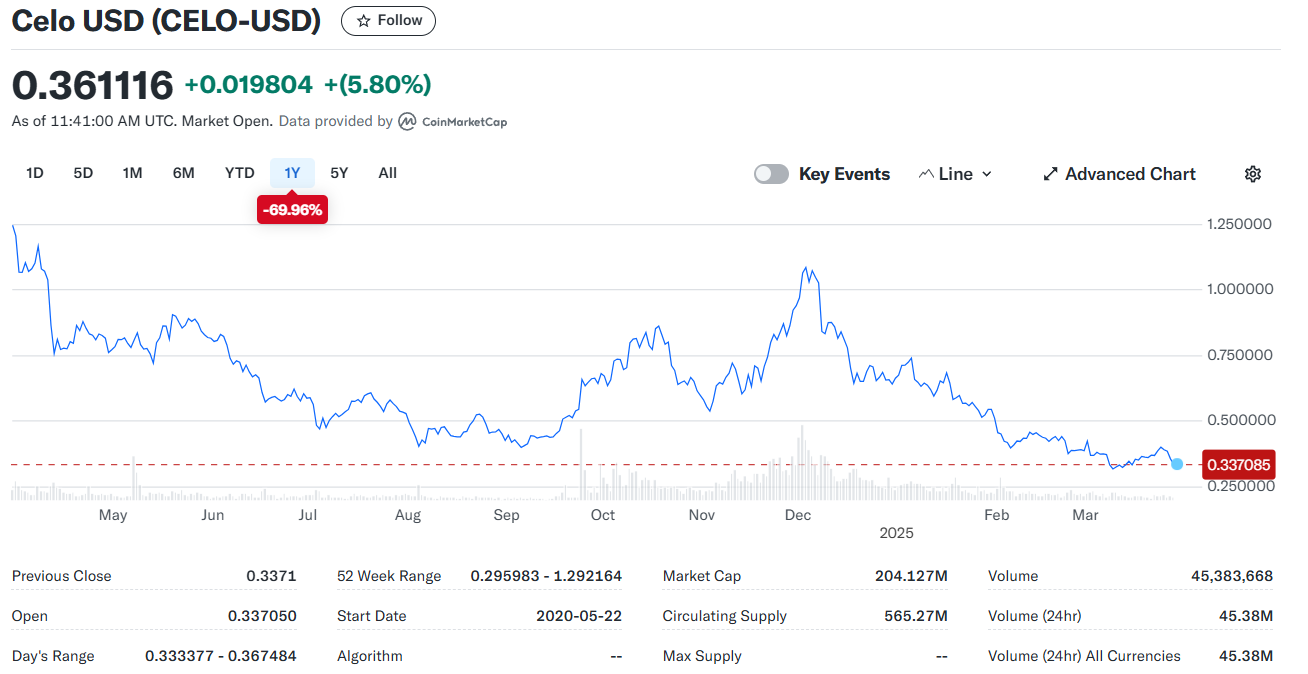Click the Day's Range value
Image resolution: width=1308 pixels, height=674 pixels.
[x=221, y=656]
